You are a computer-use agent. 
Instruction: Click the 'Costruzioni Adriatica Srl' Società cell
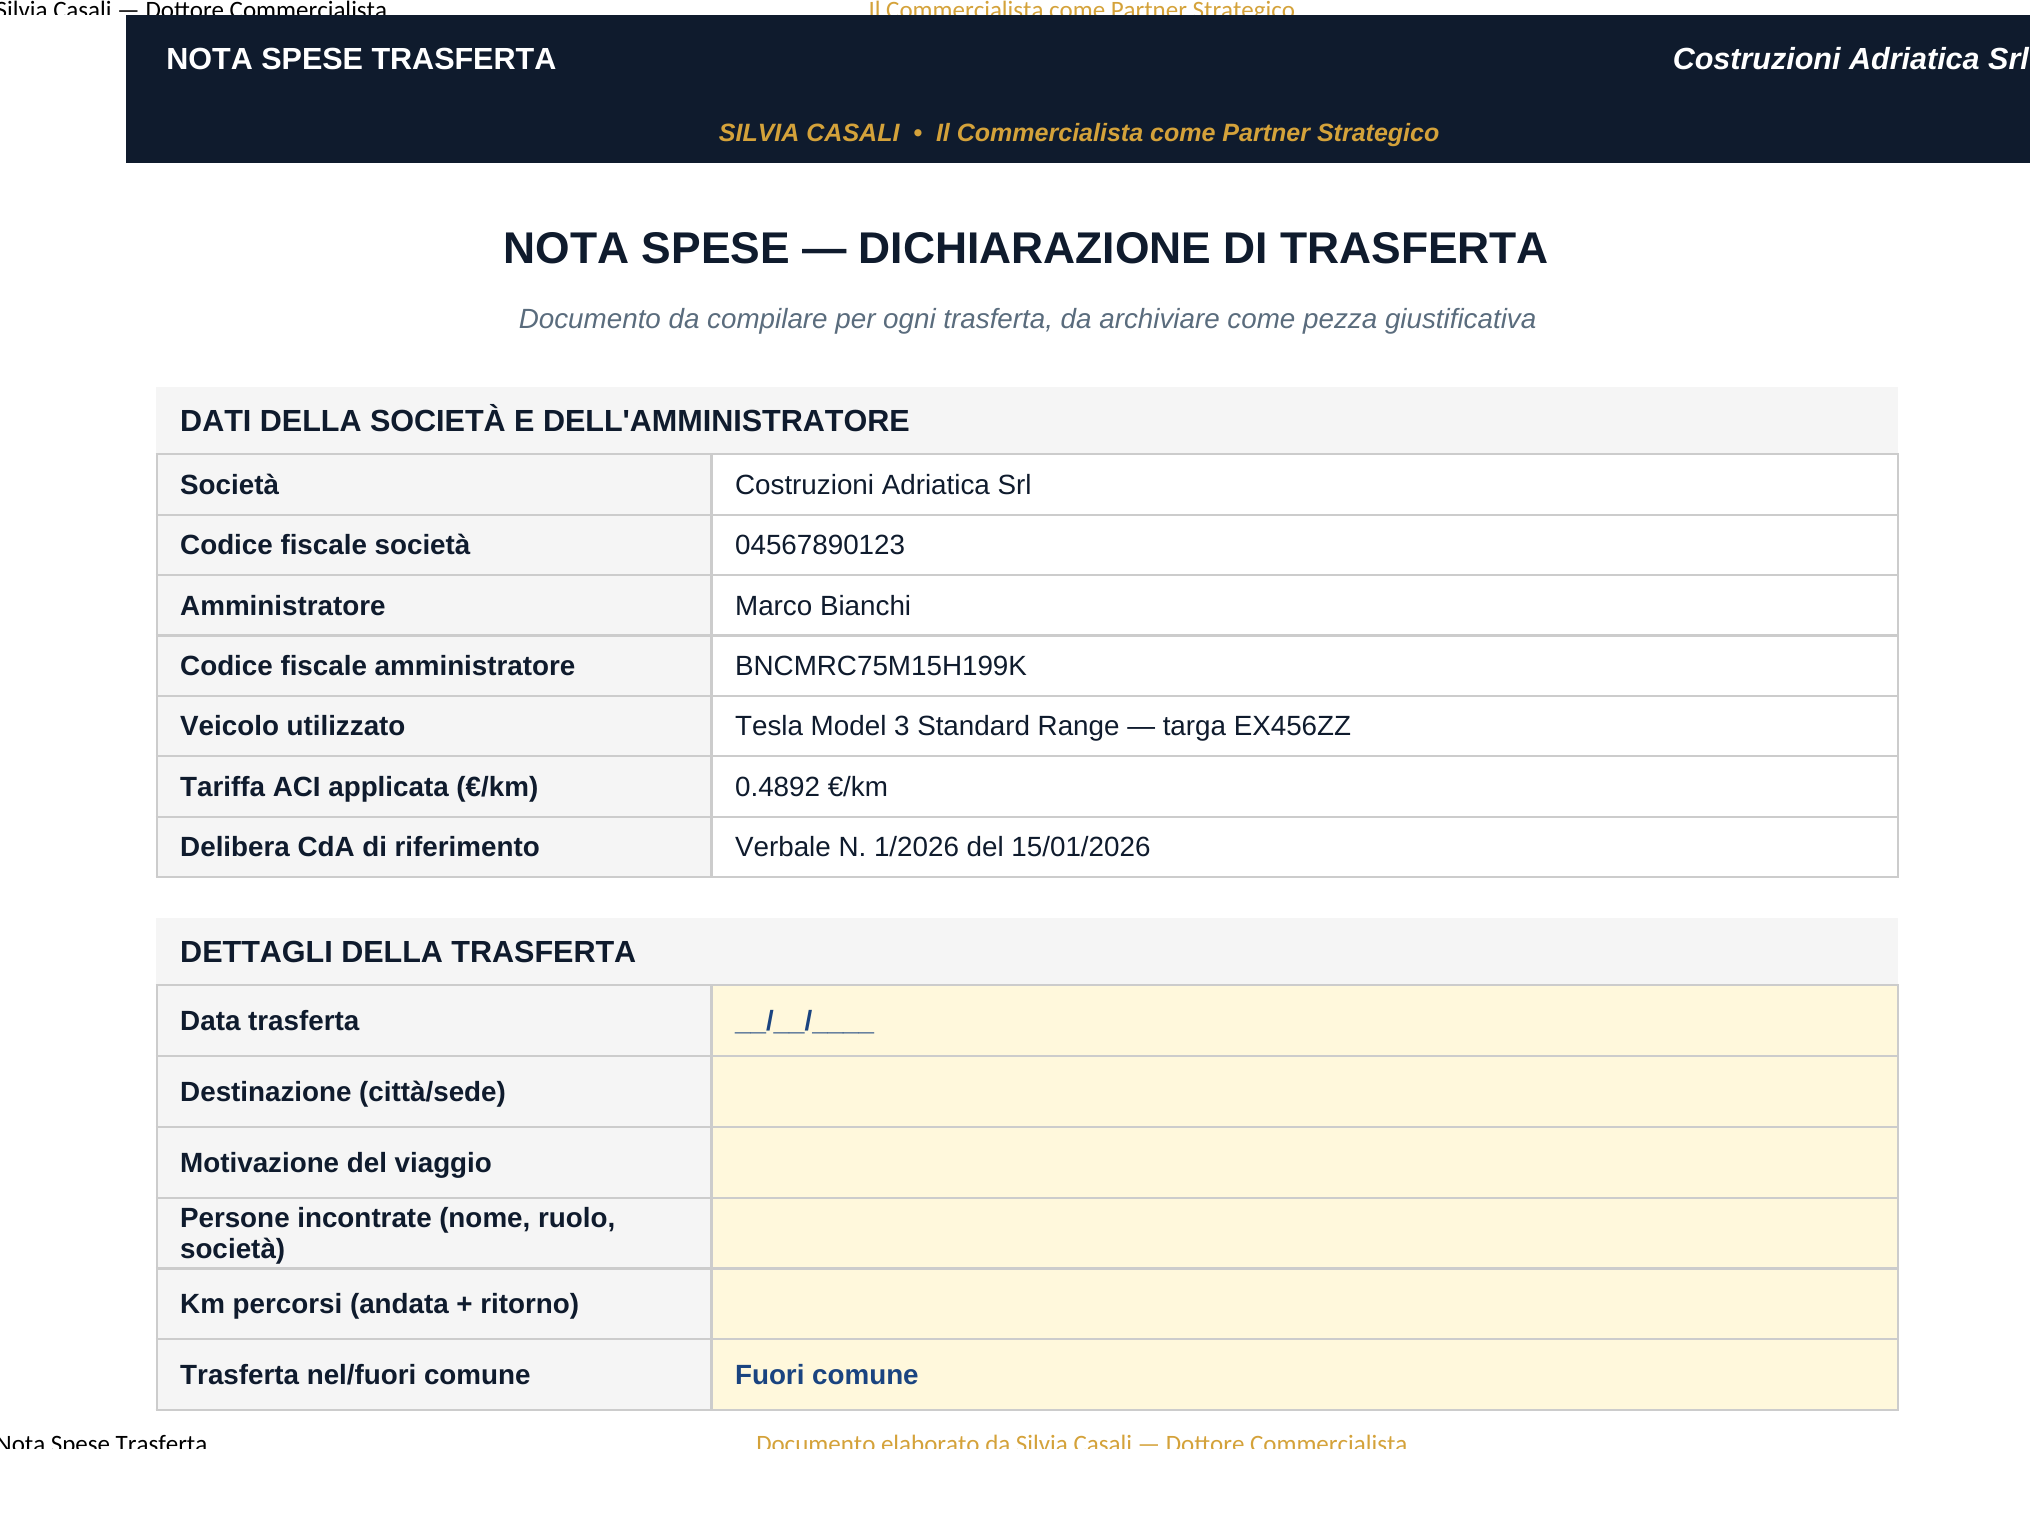1304,485
